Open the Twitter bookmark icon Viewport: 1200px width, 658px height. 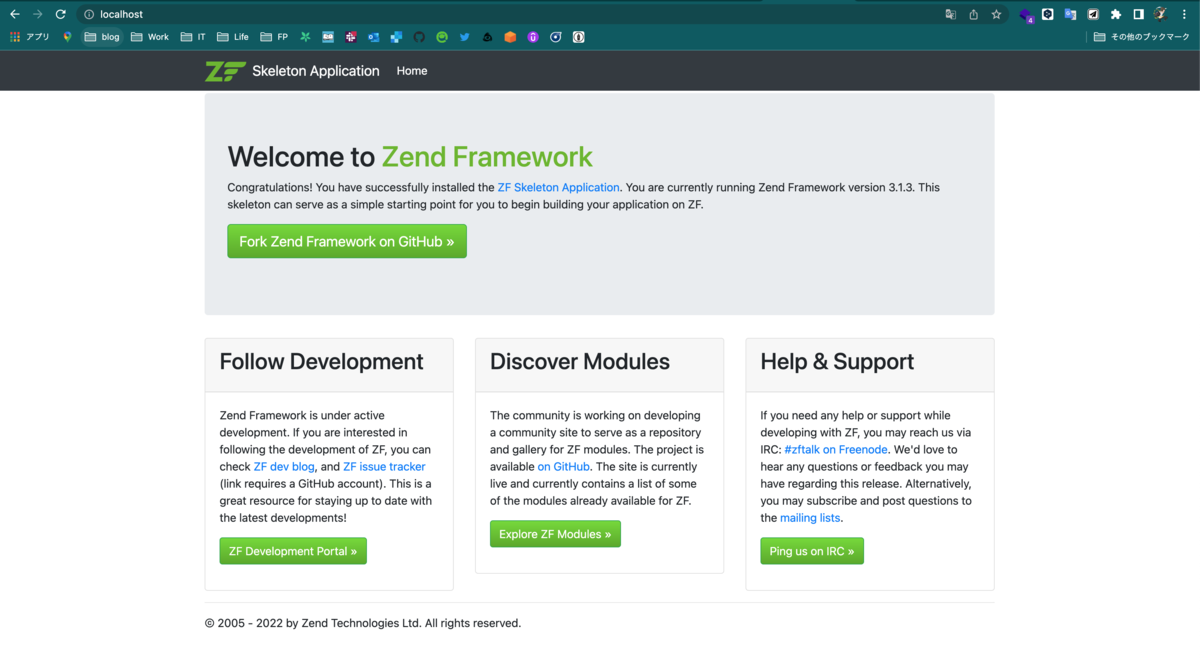[464, 37]
